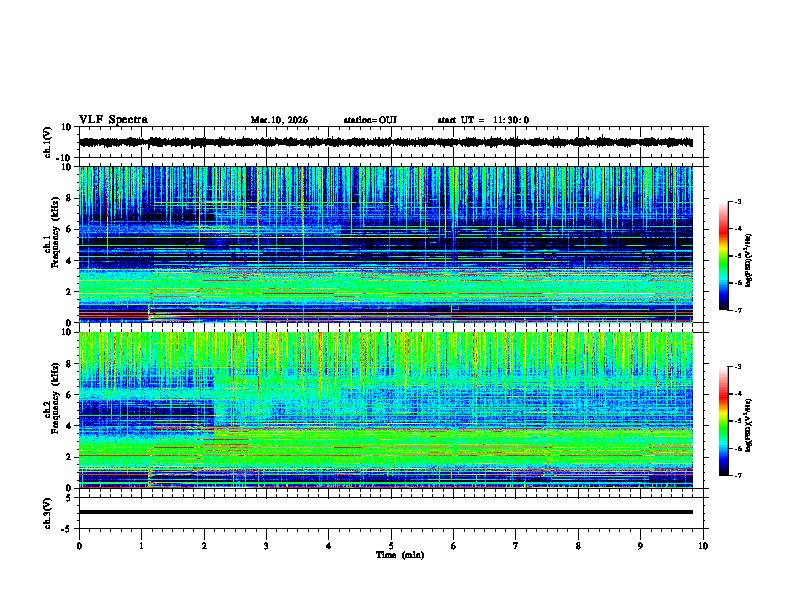Click time axis tick label "2"
This screenshot has width=792, height=612.
[204, 546]
